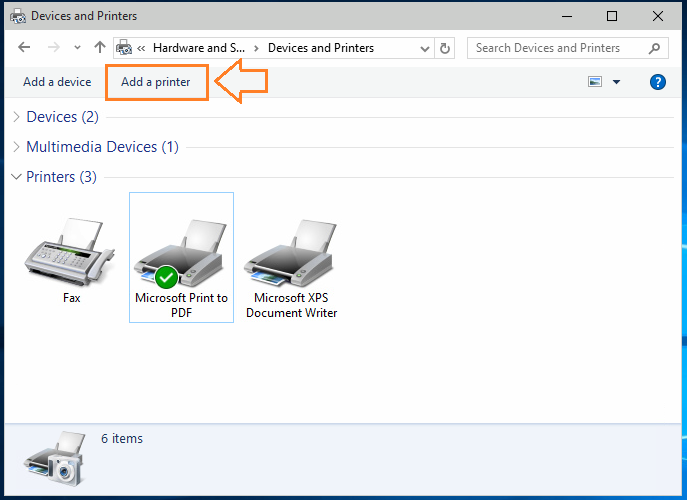Go up one folder level arrow
Viewport: 687px width, 500px height.
click(100, 47)
